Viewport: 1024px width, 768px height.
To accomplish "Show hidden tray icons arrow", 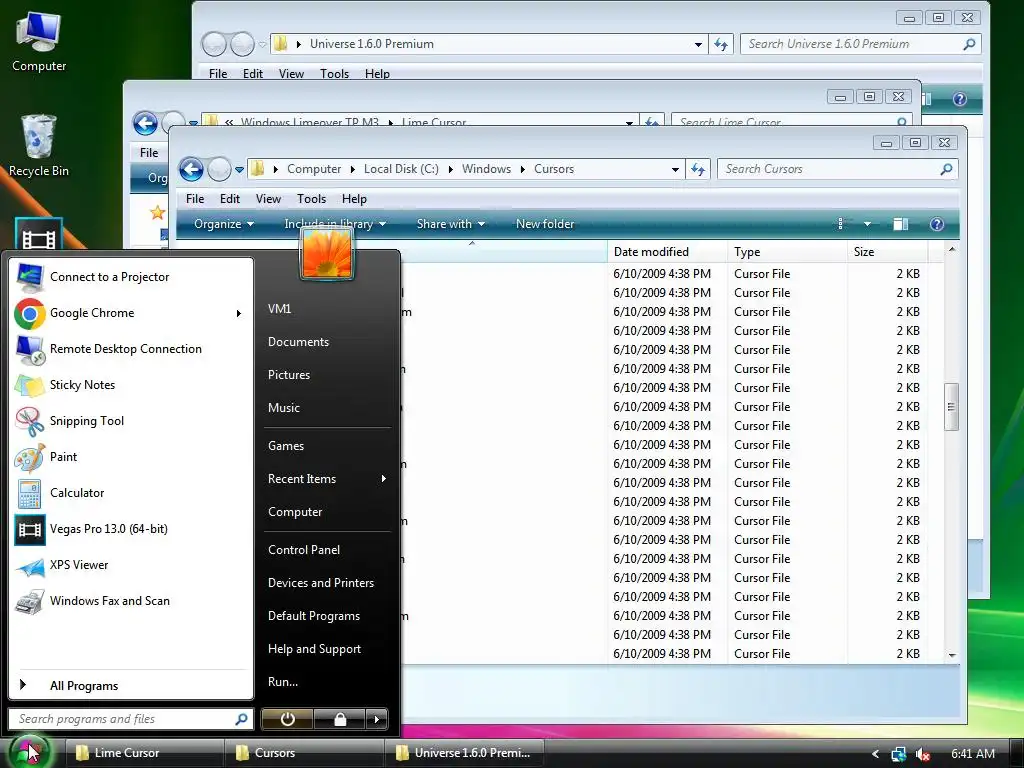I will (875, 754).
